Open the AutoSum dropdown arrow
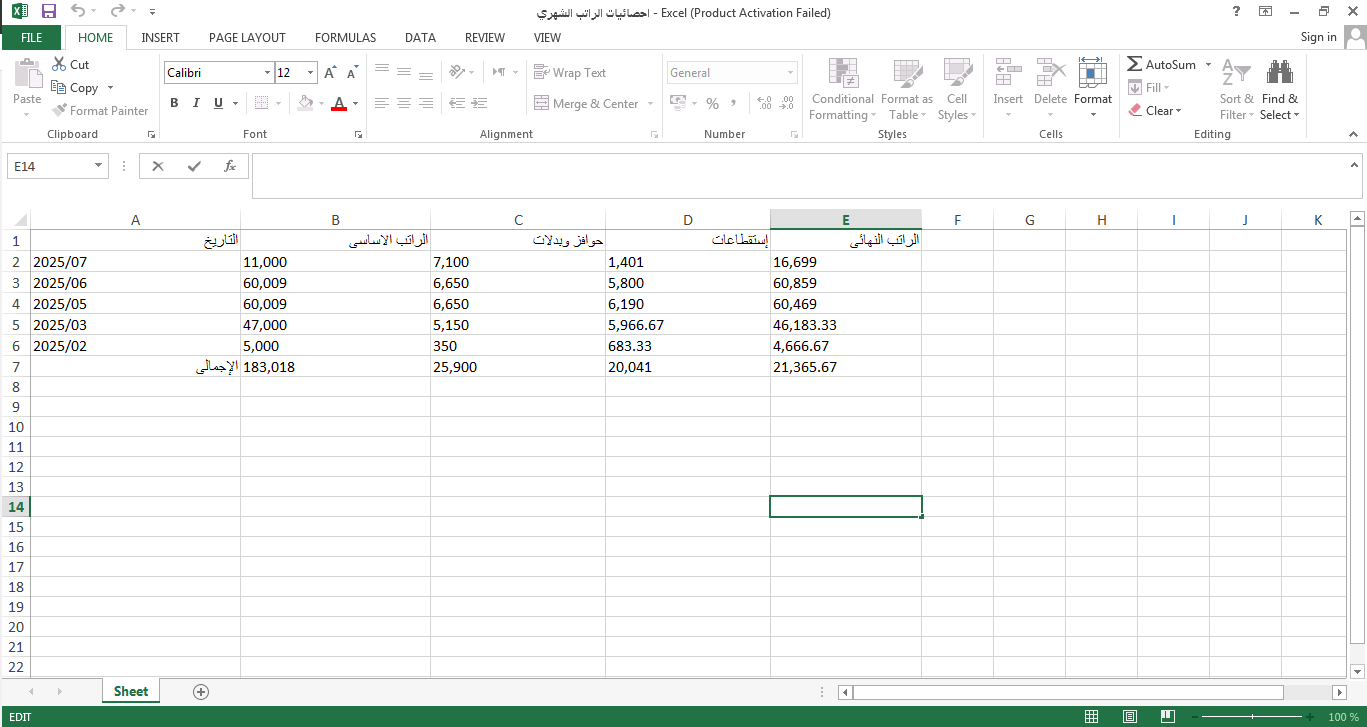The height and width of the screenshot is (727, 1367). click(1208, 64)
